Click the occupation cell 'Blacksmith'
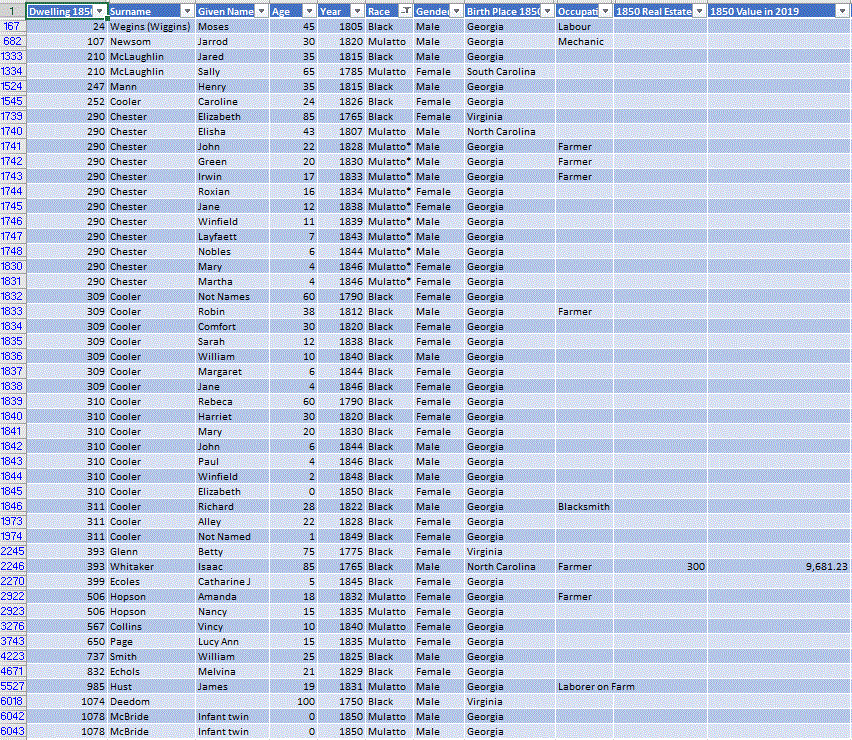 pos(584,506)
